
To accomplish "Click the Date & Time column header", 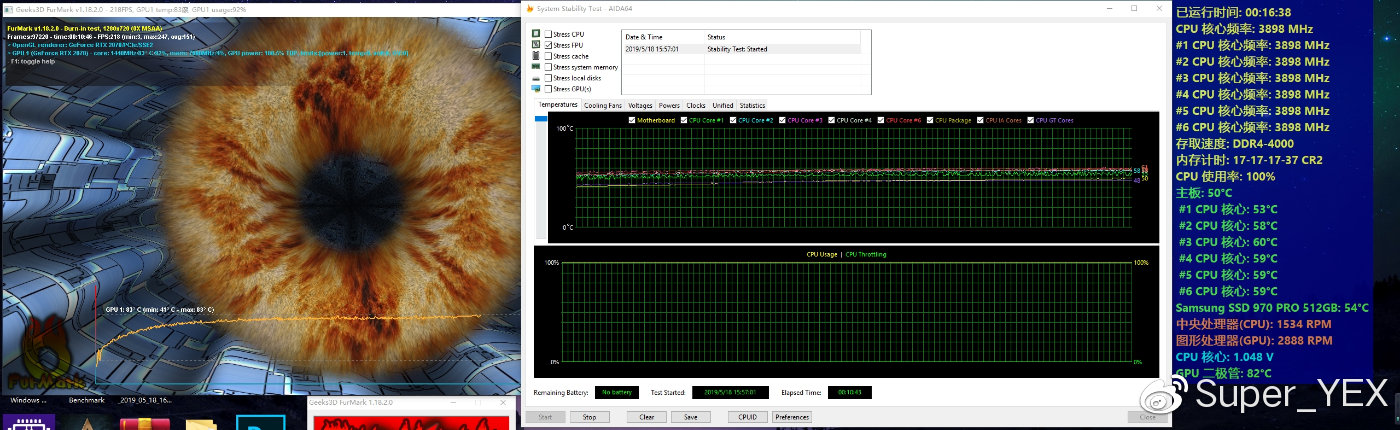I will (663, 36).
